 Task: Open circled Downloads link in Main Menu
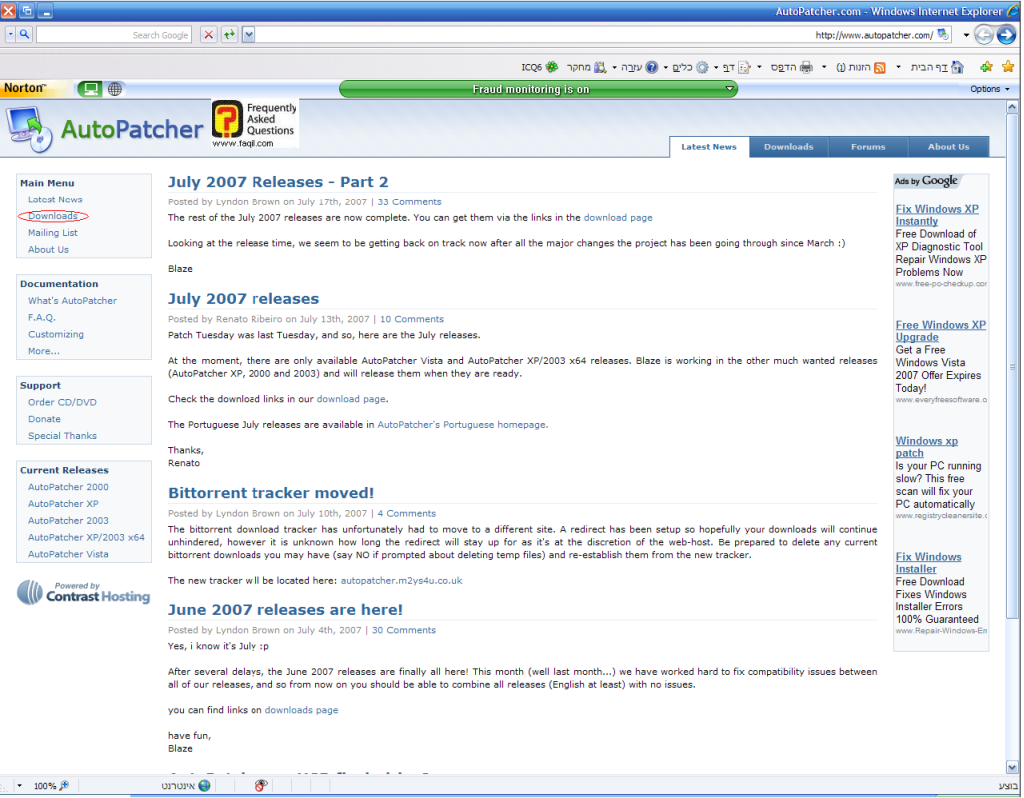pyautogui.click(x=53, y=216)
